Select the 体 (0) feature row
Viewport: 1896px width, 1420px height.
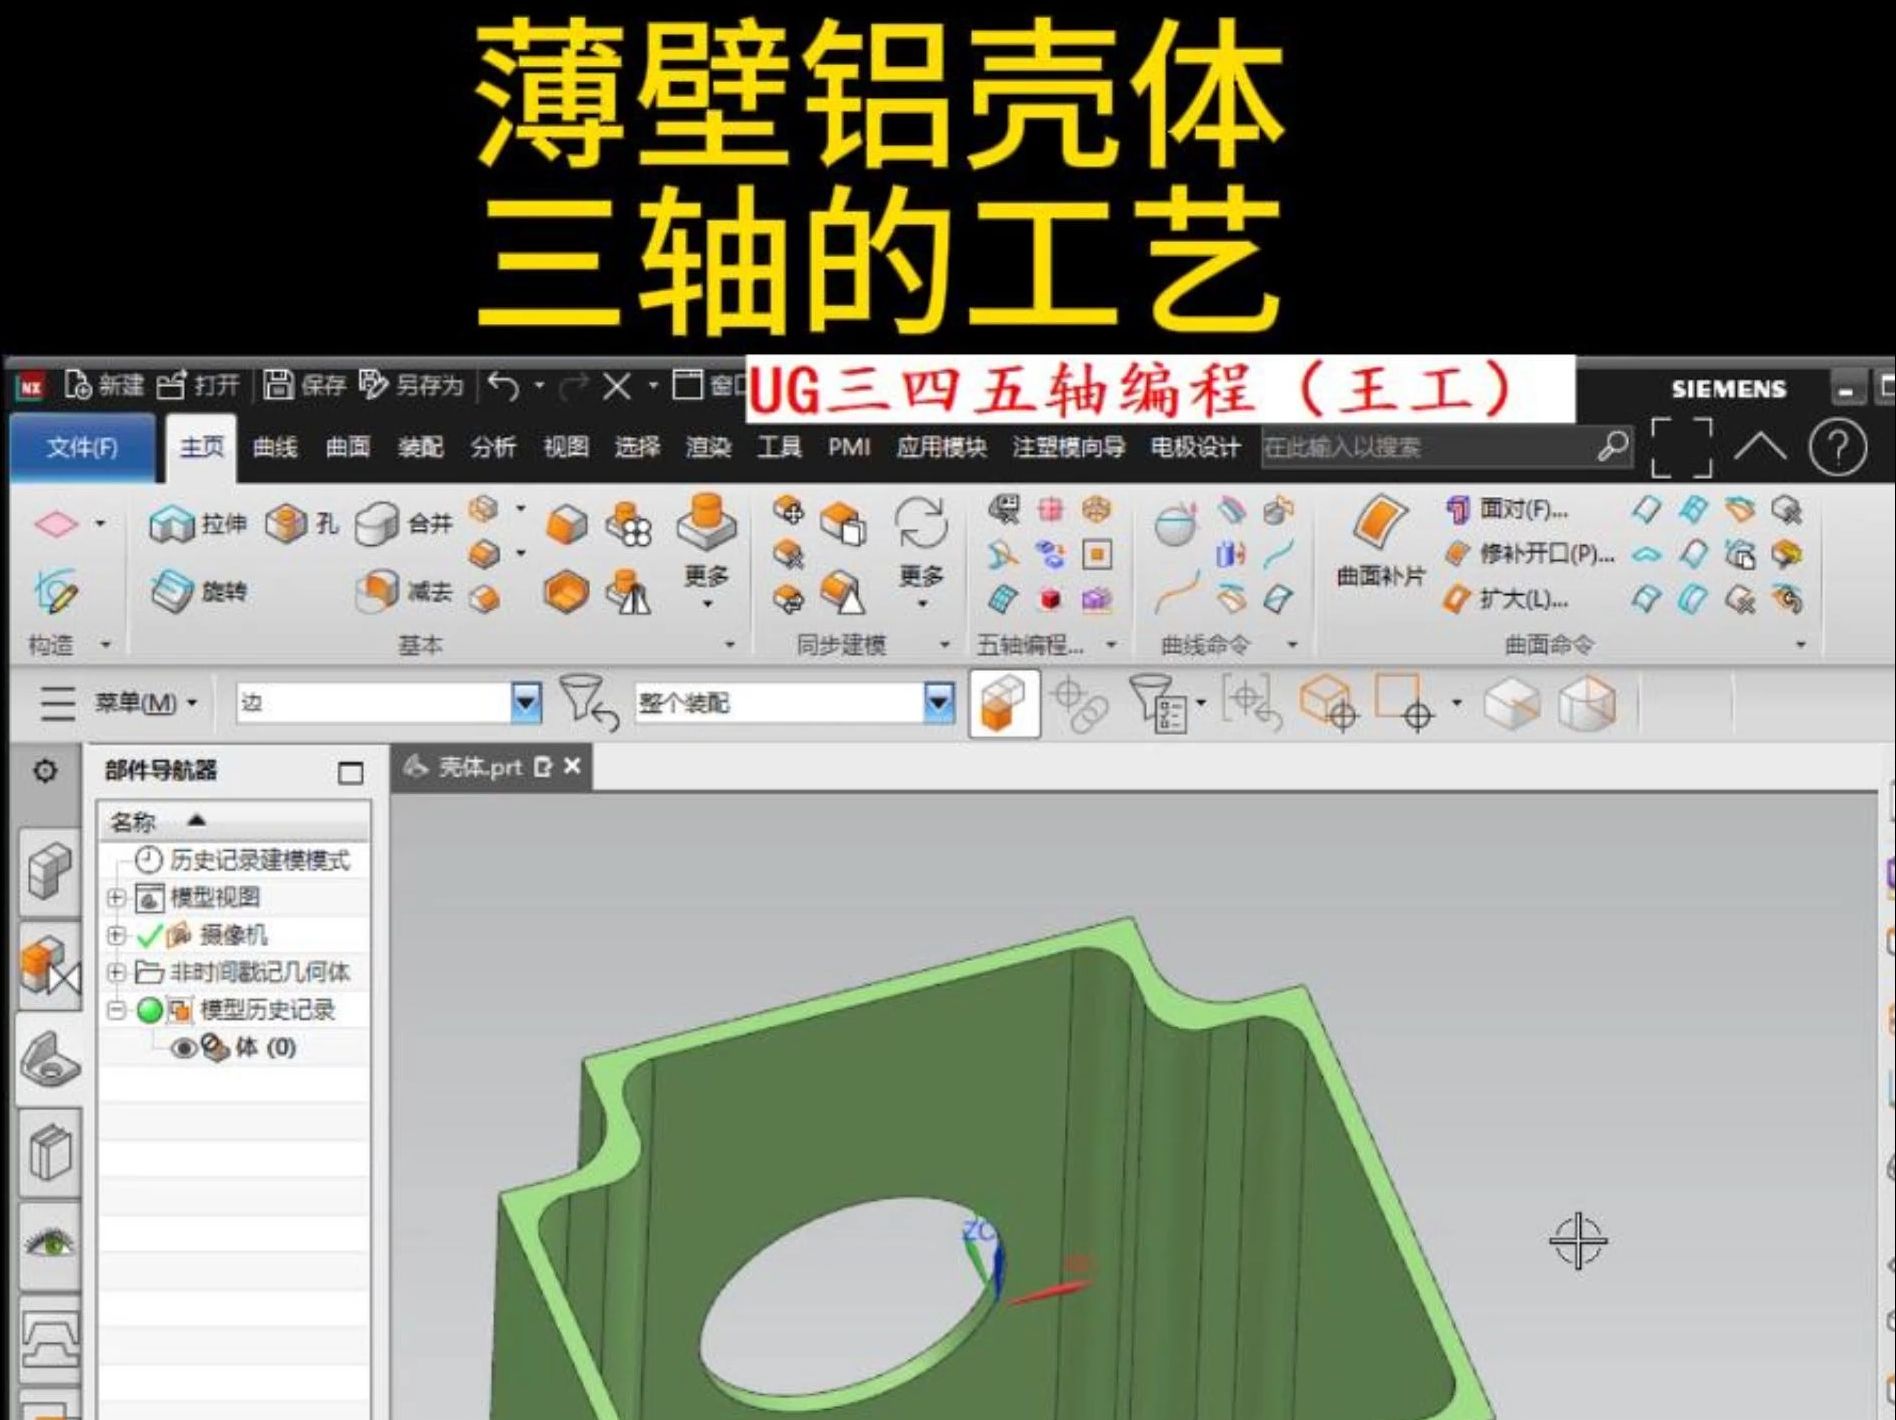[235, 1048]
